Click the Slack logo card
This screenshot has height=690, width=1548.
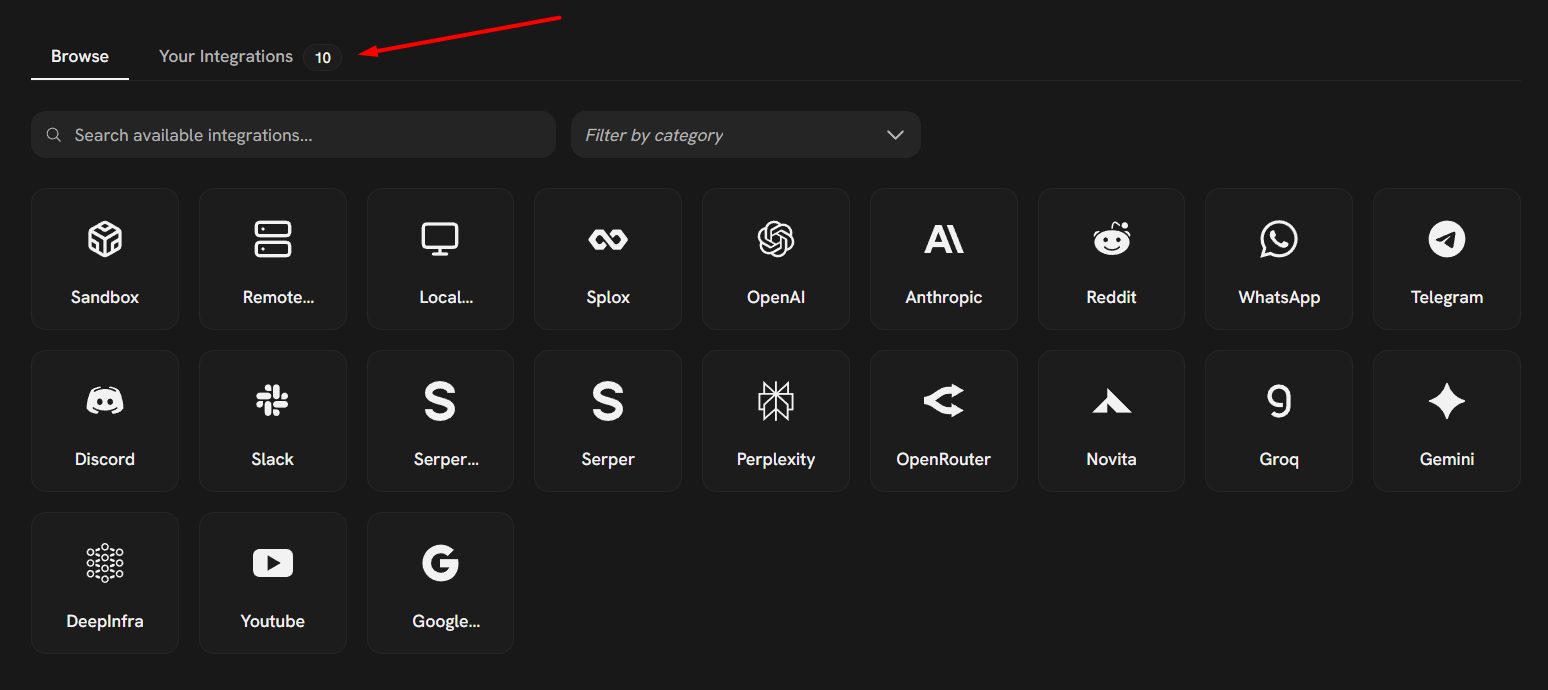pyautogui.click(x=273, y=402)
